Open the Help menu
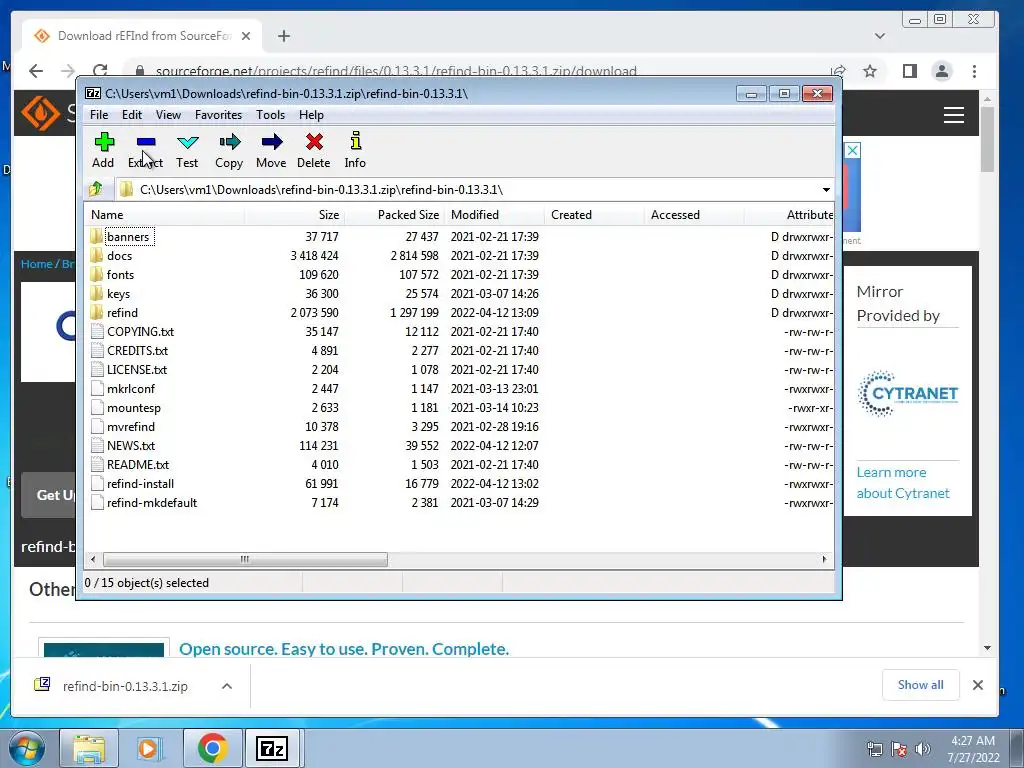 click(312, 115)
